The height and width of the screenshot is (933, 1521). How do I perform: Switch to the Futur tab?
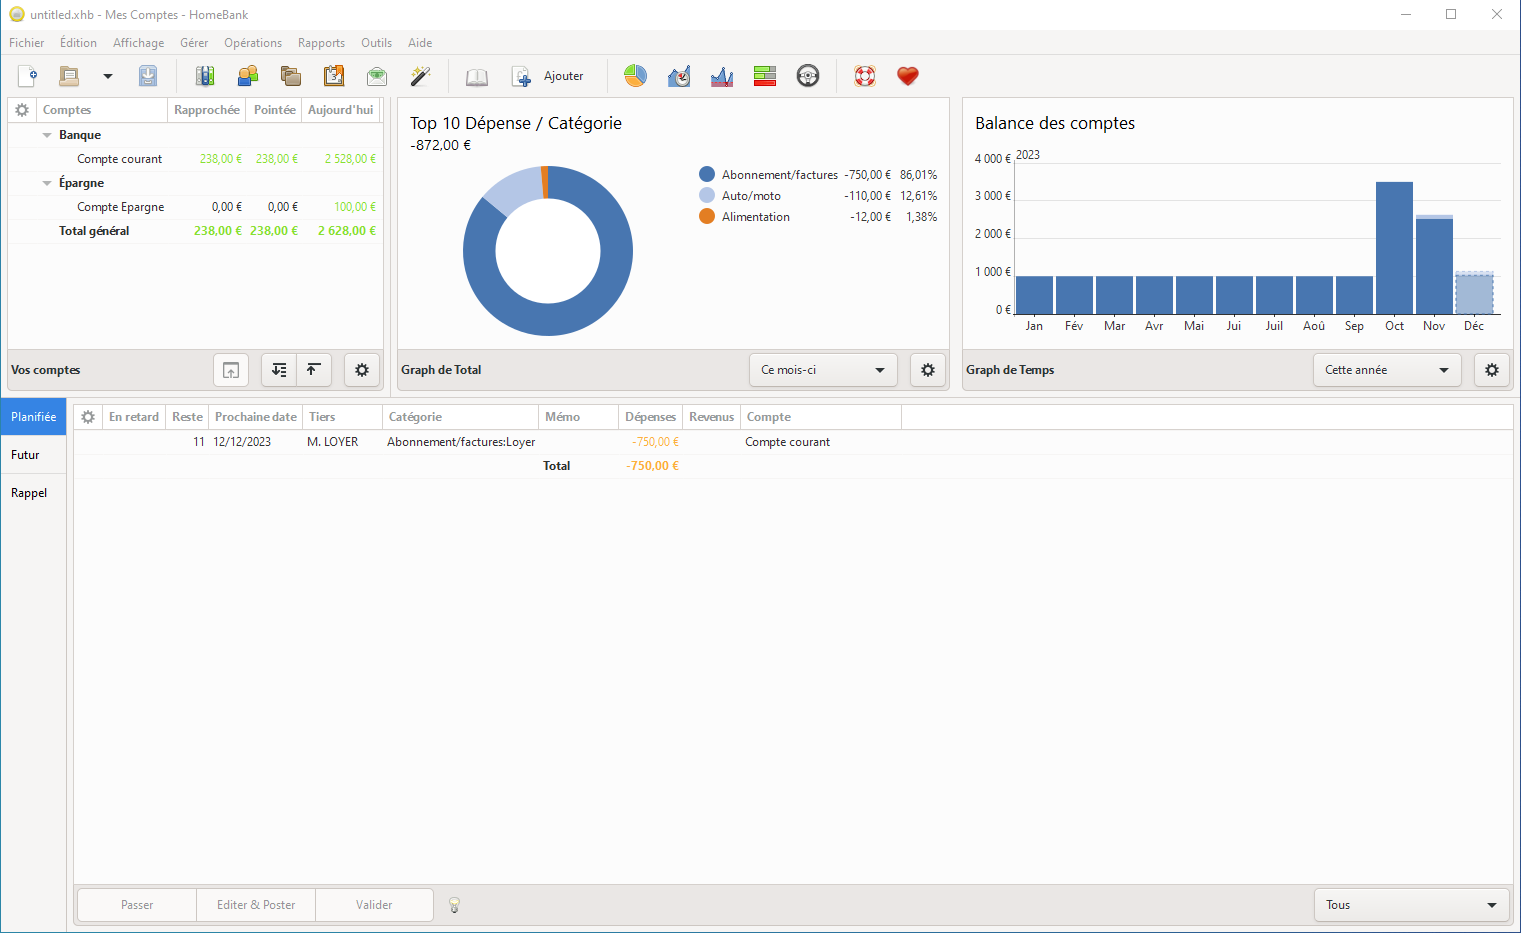[x=26, y=455]
